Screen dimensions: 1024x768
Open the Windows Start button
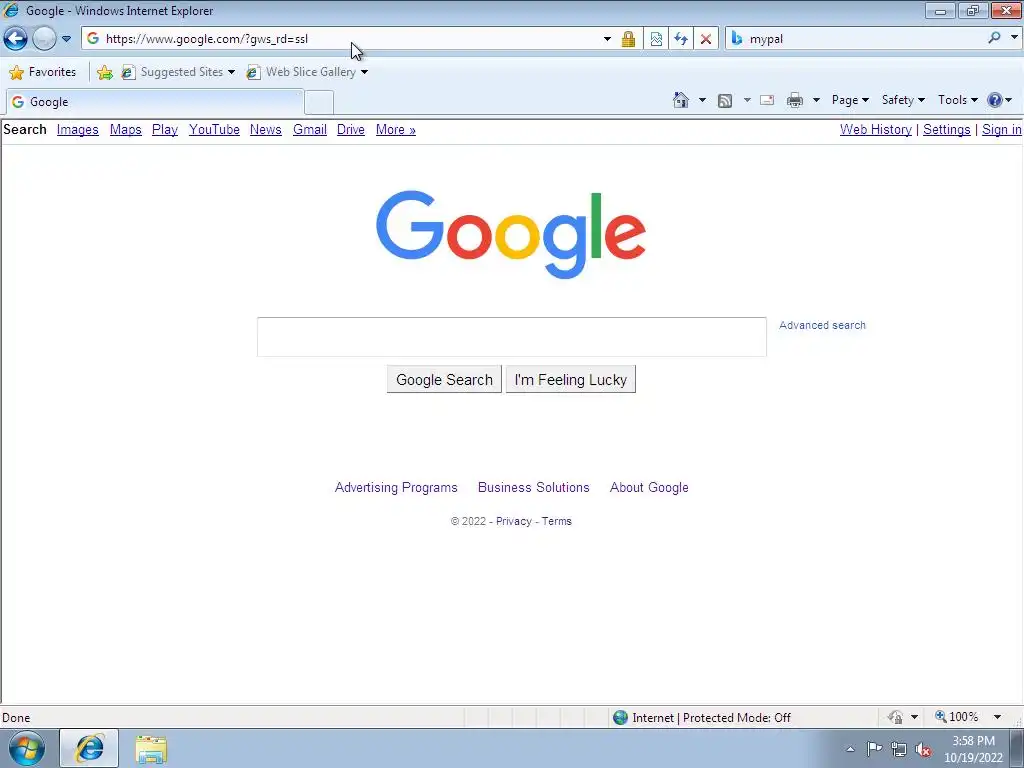point(27,748)
